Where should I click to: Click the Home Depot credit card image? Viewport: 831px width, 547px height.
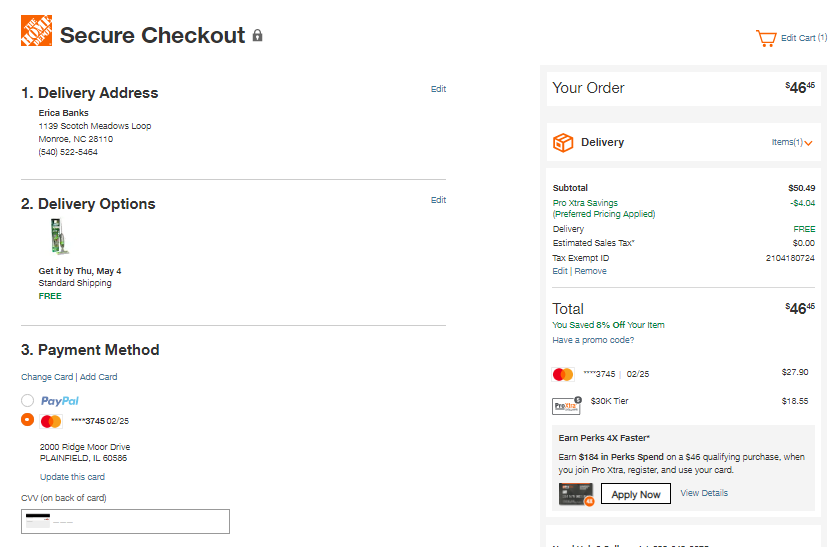pos(576,494)
